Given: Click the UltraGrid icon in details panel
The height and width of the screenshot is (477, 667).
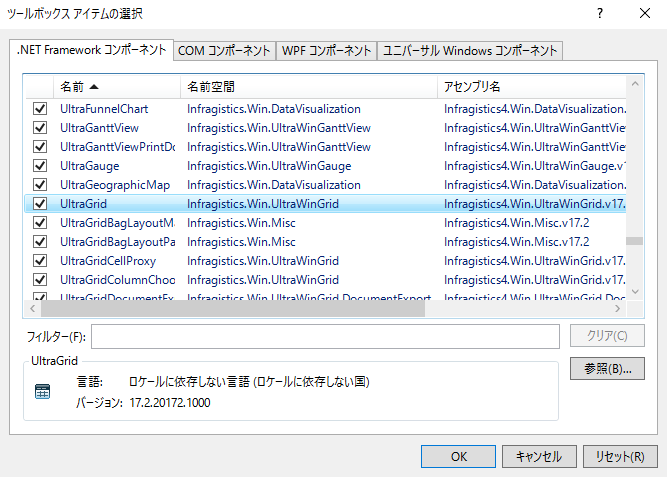Looking at the screenshot, I should (42, 392).
